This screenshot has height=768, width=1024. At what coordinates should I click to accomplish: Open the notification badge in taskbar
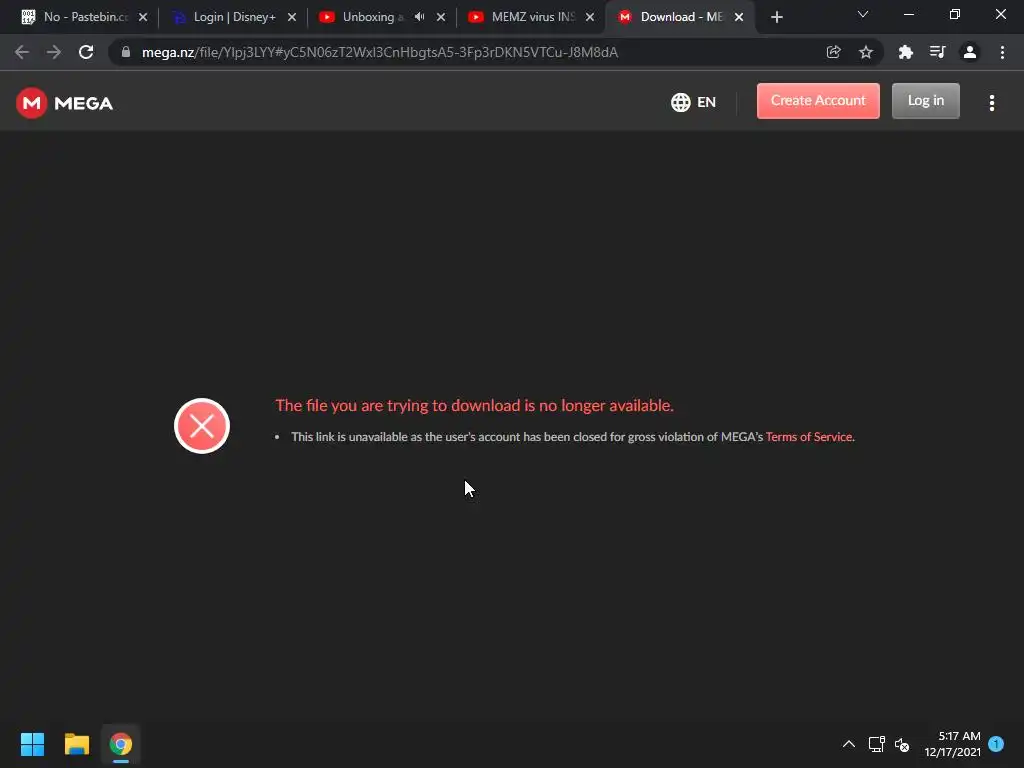[996, 743]
